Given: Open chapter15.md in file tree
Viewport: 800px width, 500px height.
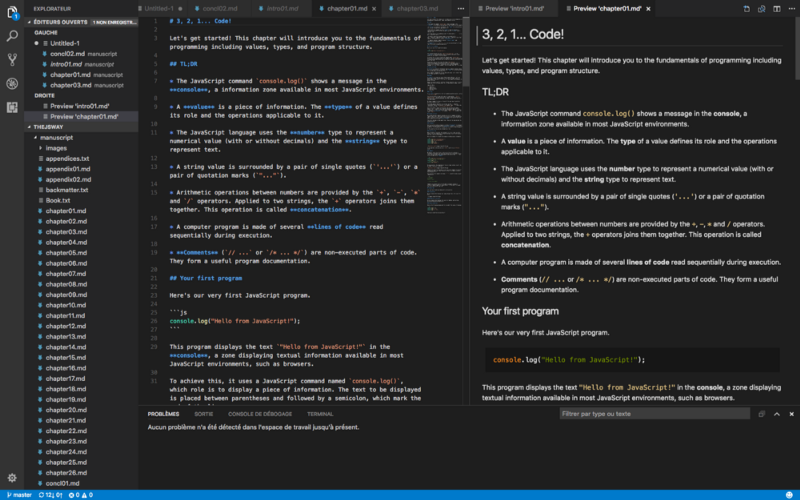Looking at the screenshot, I should pyautogui.click(x=81, y=358).
